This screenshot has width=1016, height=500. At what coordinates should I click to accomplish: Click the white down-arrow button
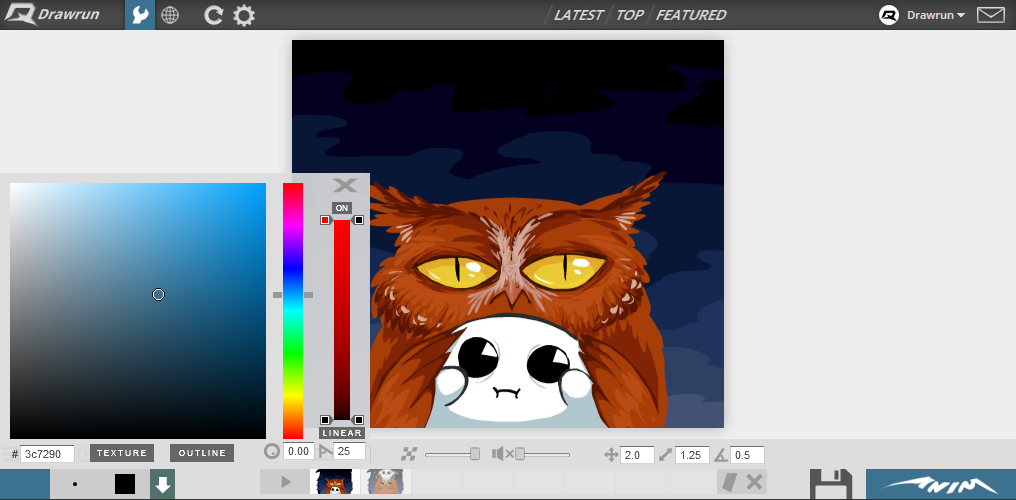click(163, 484)
